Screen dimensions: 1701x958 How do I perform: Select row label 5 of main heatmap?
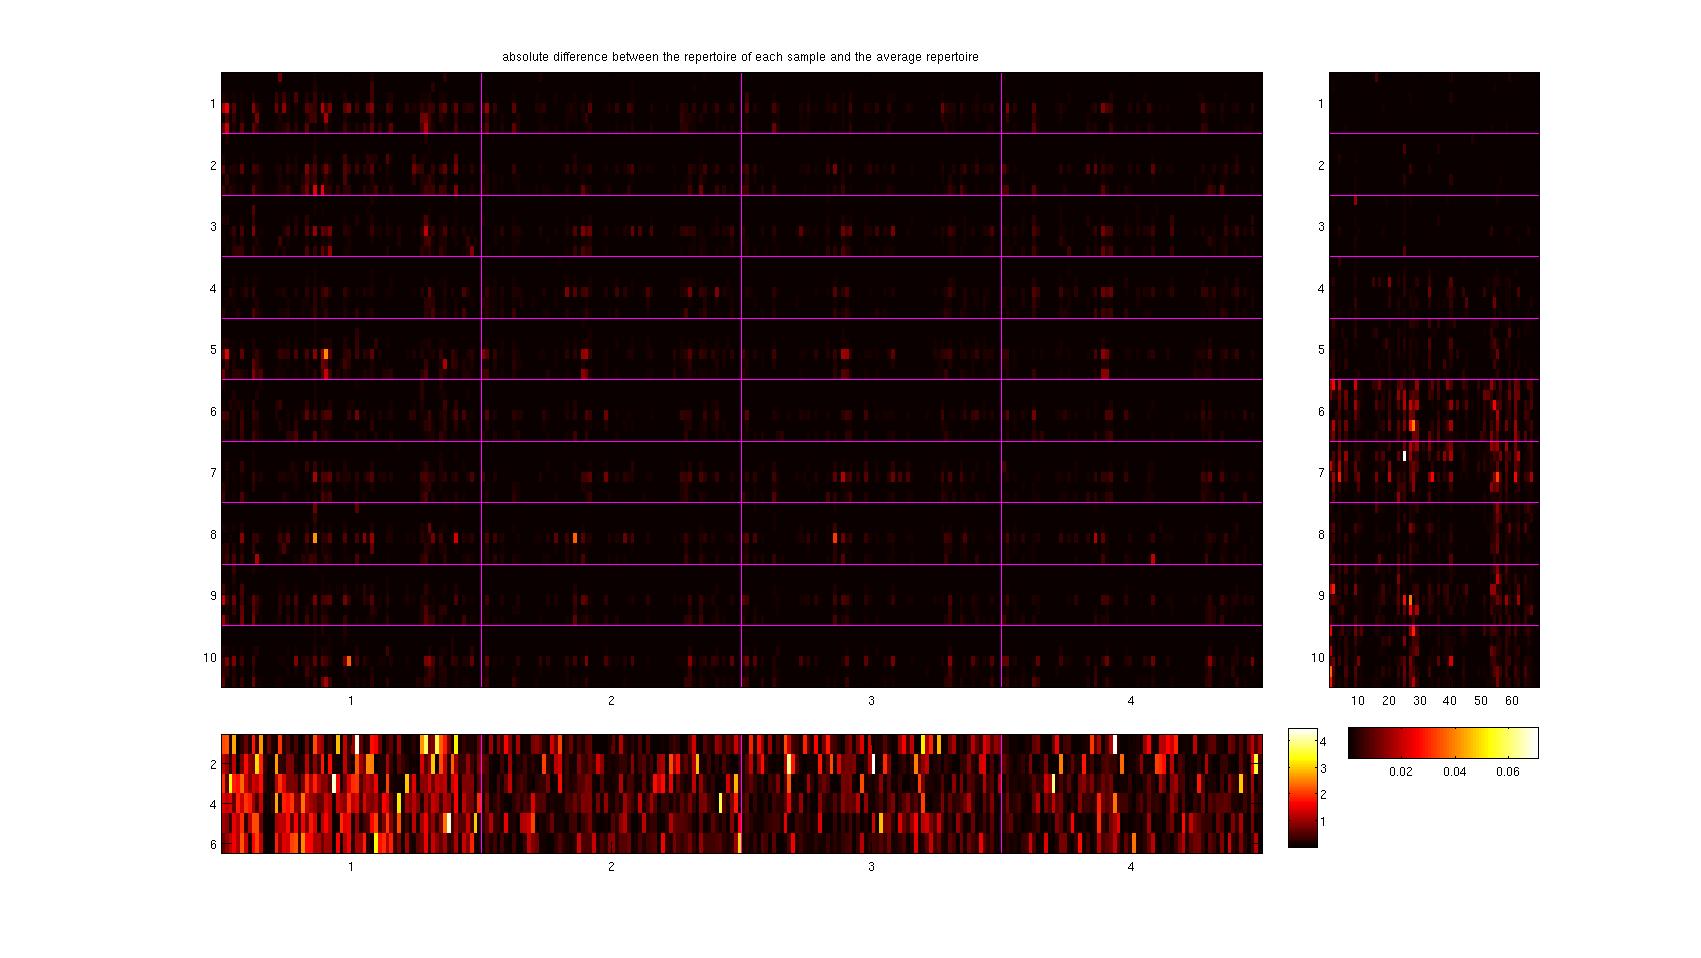click(213, 350)
